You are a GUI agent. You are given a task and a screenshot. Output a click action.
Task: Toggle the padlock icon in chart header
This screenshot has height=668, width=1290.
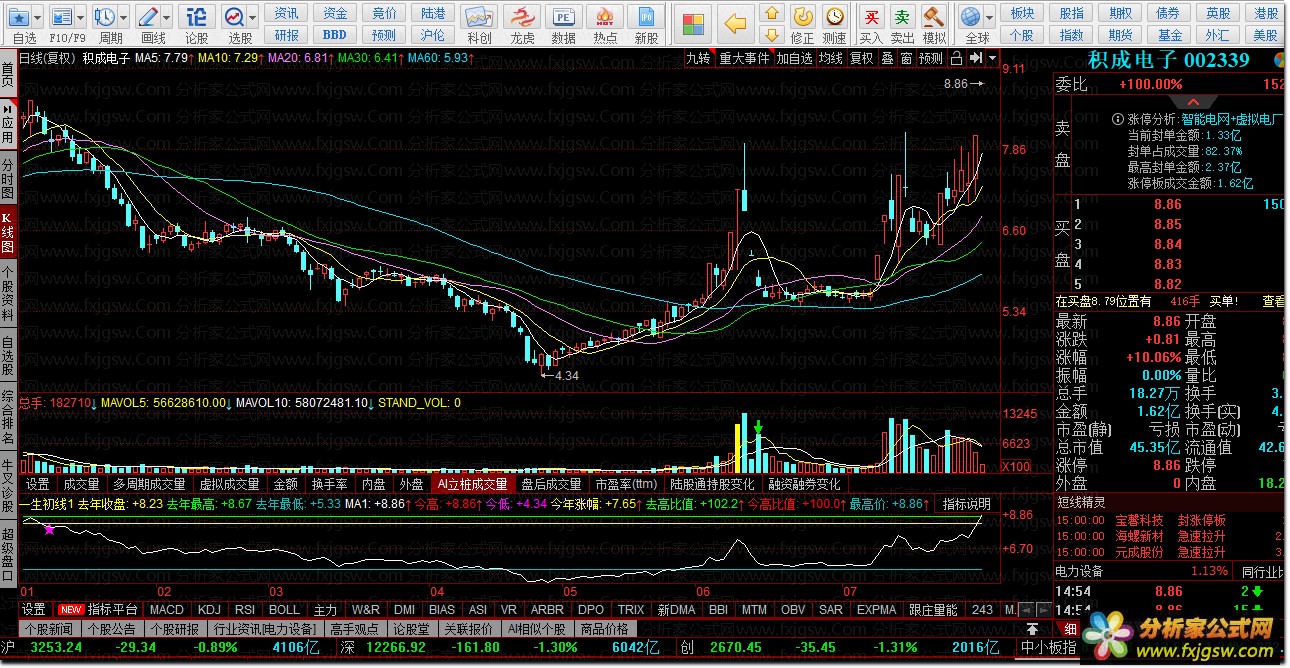pos(957,58)
